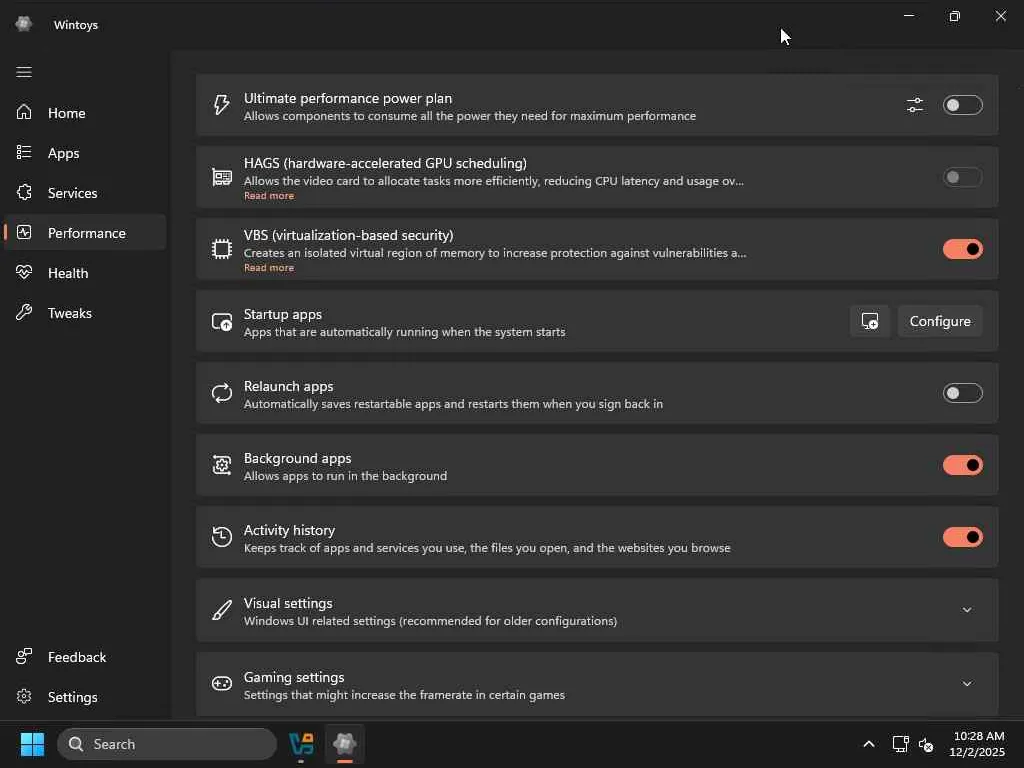This screenshot has height=768, width=1024.
Task: Click the taskbar Search box
Action: coord(167,744)
